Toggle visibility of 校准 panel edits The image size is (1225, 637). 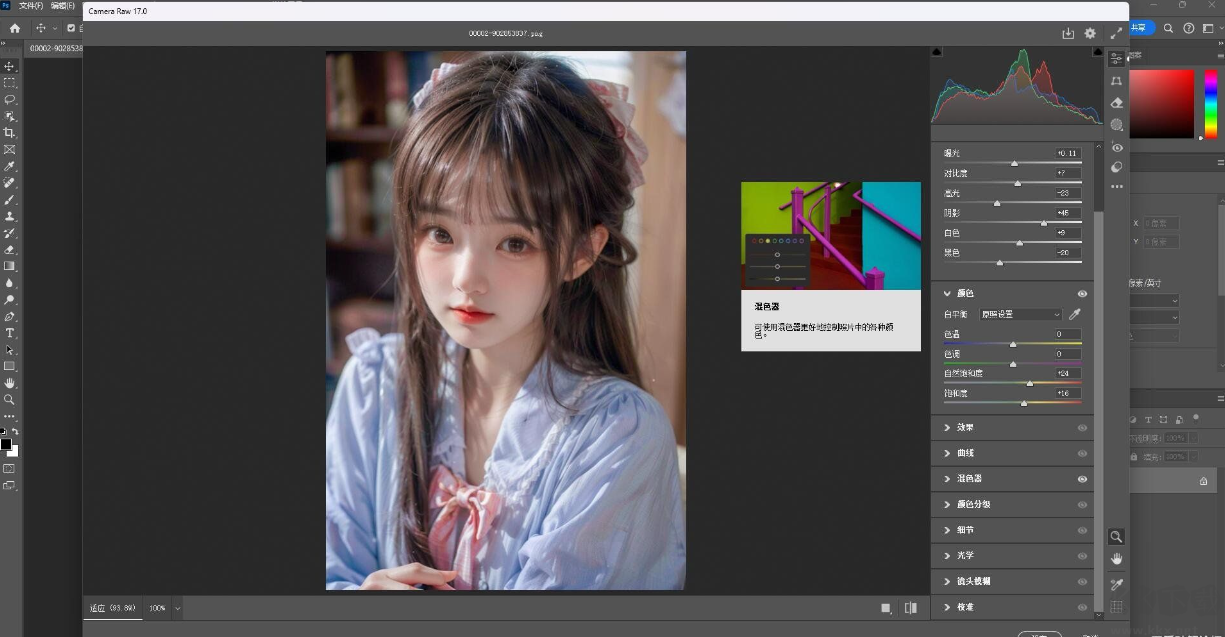(1082, 607)
